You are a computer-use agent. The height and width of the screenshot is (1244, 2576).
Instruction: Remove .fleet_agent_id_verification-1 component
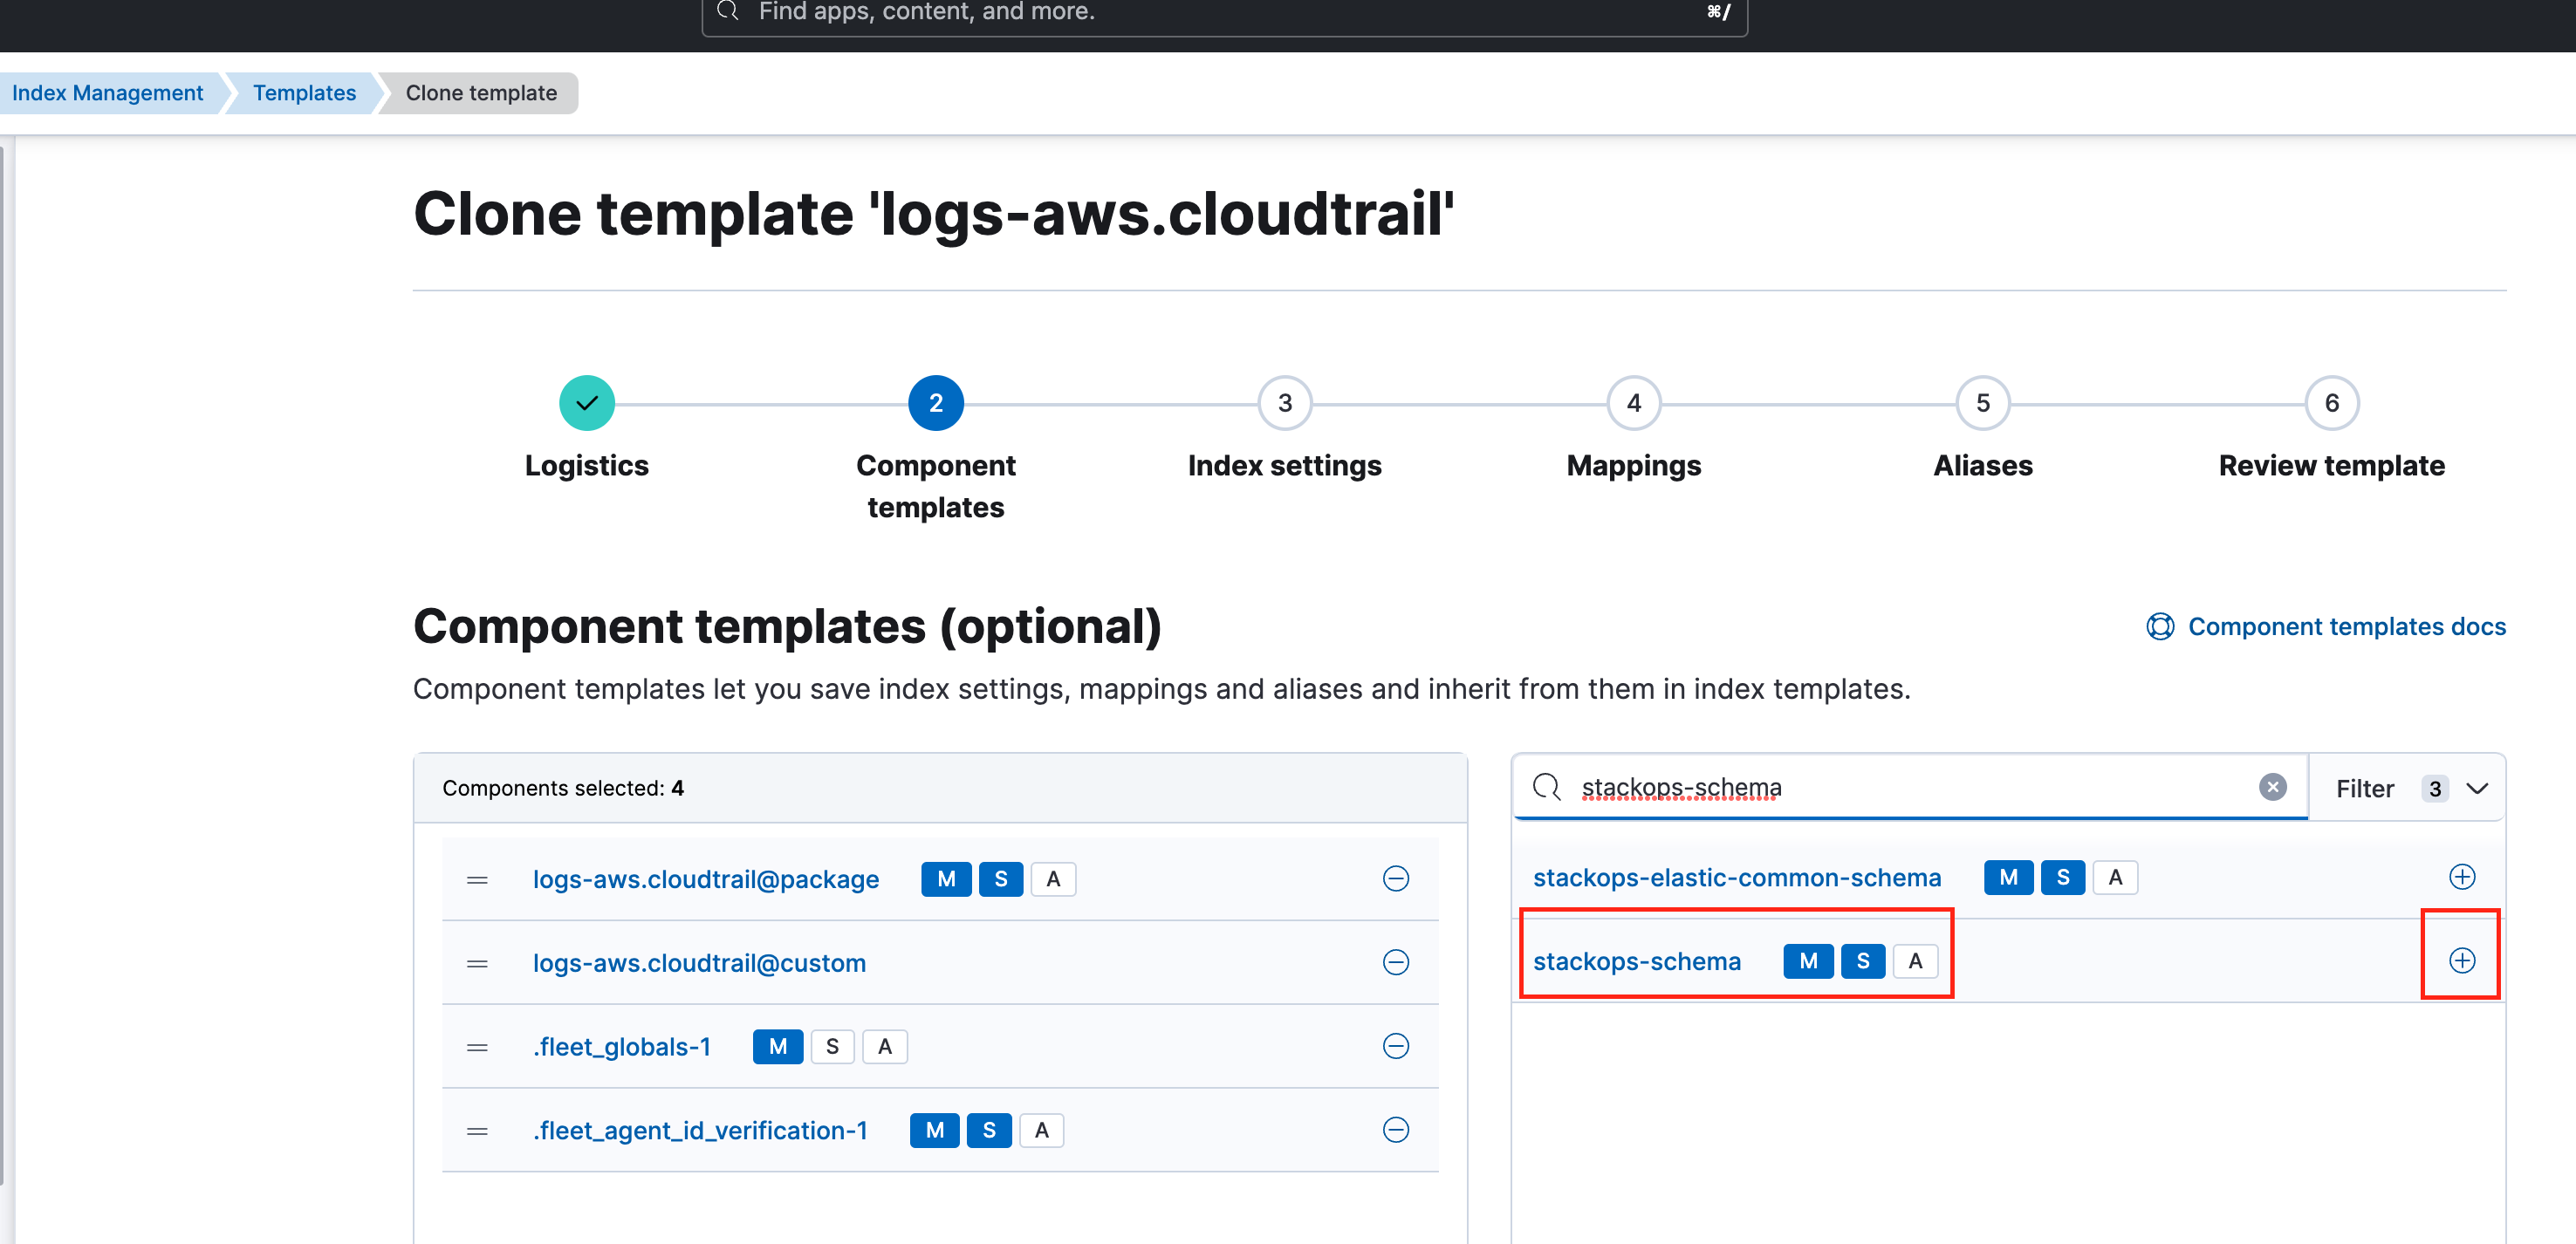pyautogui.click(x=1396, y=1130)
